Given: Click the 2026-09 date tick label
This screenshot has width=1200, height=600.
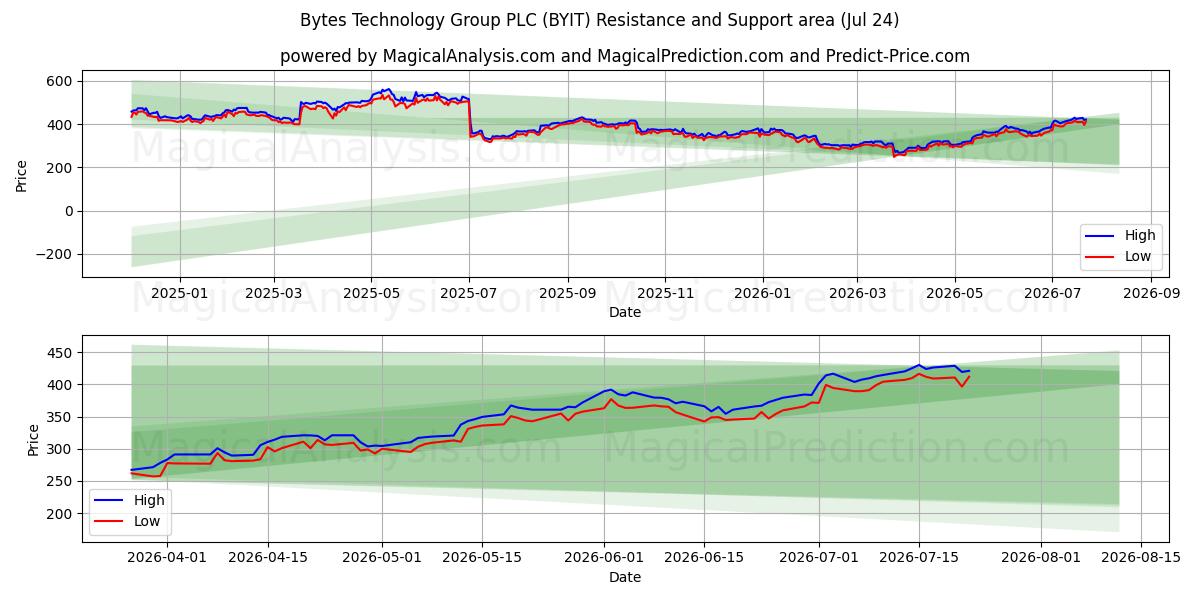Looking at the screenshot, I should pos(1150,293).
